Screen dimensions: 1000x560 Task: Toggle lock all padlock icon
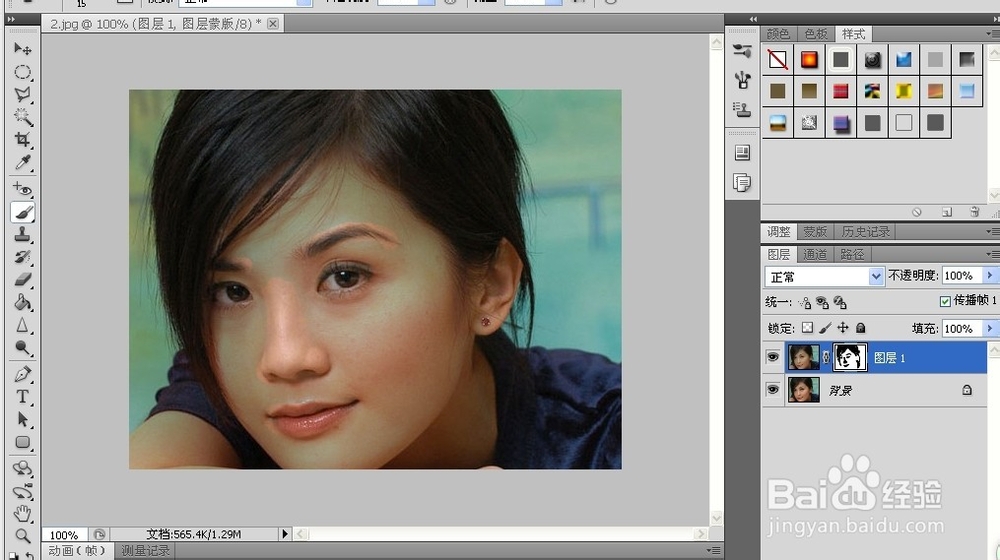860,328
